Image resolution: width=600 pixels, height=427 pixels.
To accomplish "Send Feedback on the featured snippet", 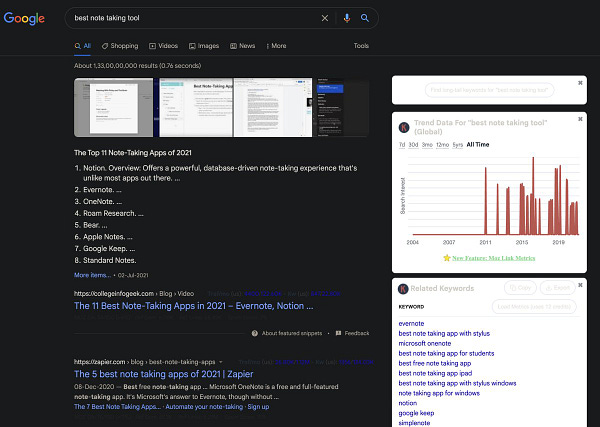I will pos(353,333).
